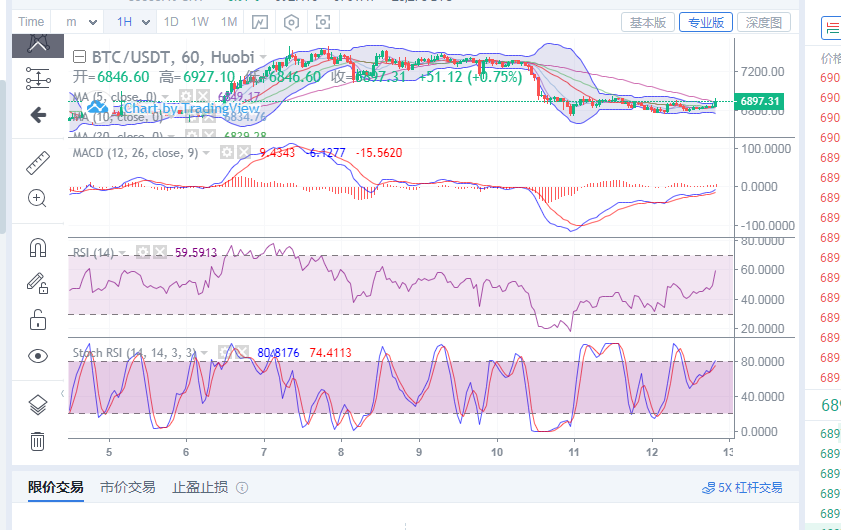Select the 止盈止损 stop order tab
Viewport: 841px width, 530px height.
coord(200,487)
